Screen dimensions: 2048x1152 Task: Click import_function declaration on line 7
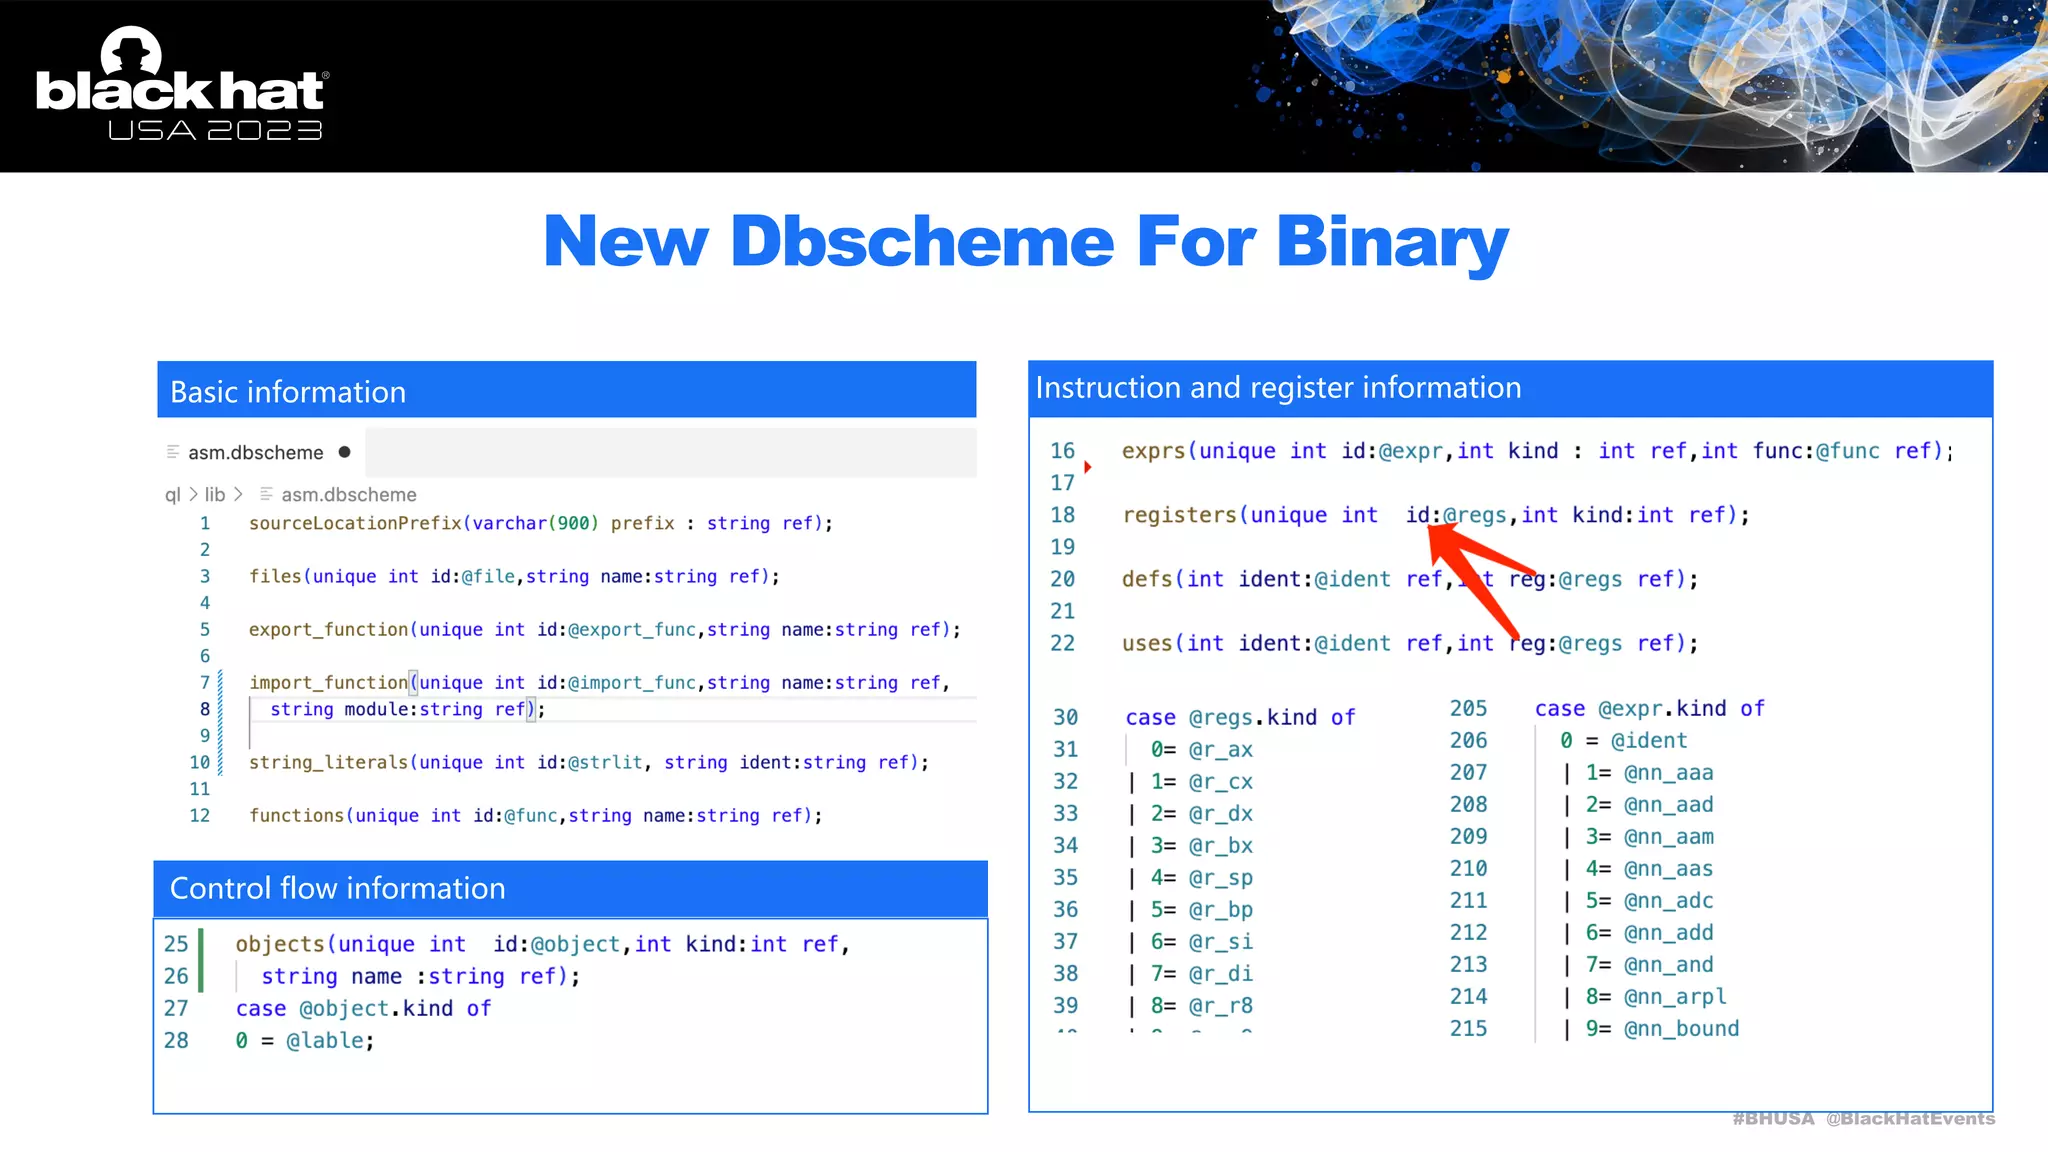pyautogui.click(x=599, y=682)
